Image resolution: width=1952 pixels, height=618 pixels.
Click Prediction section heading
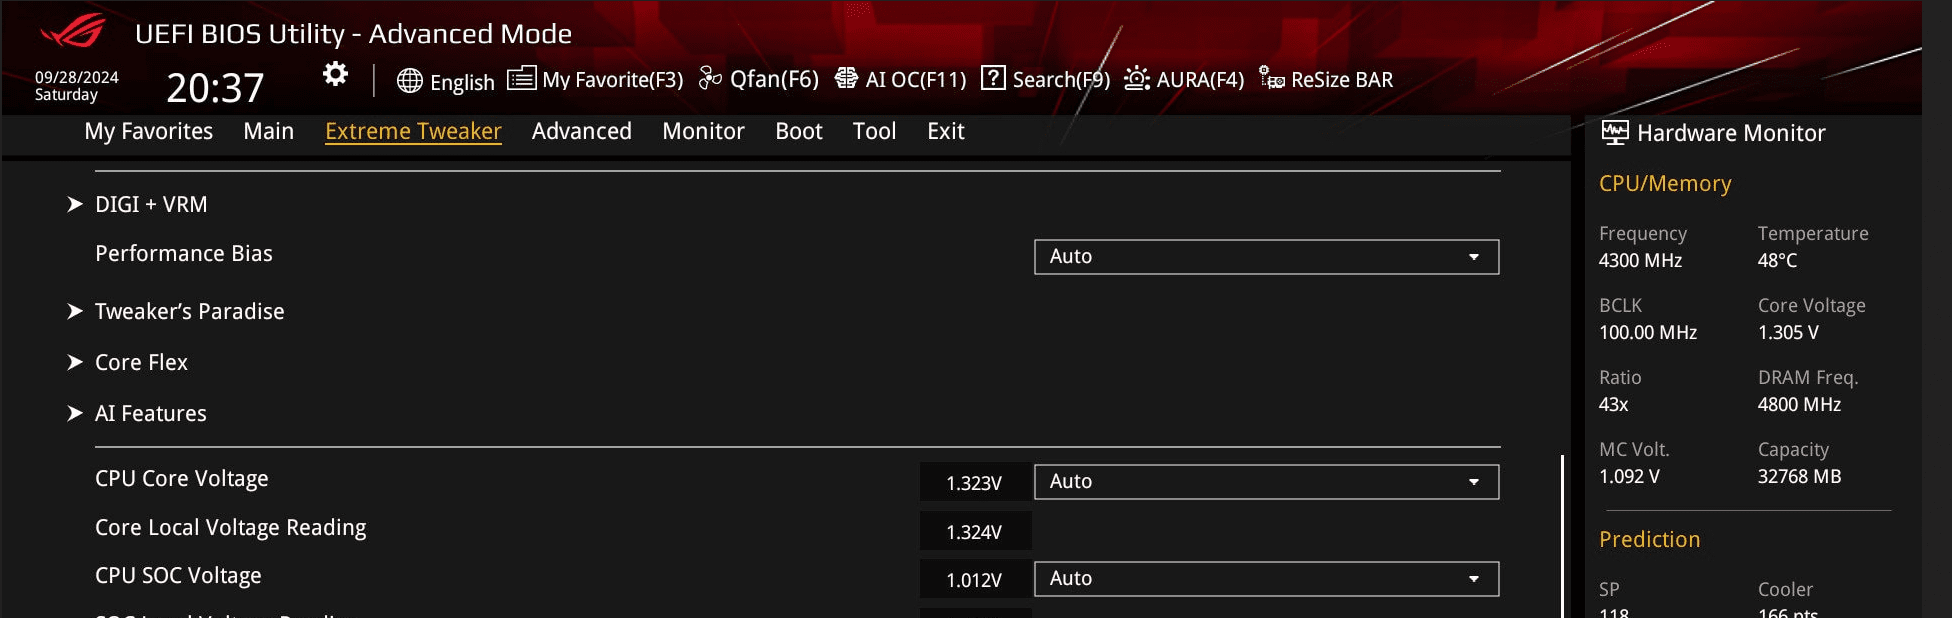[x=1649, y=540]
